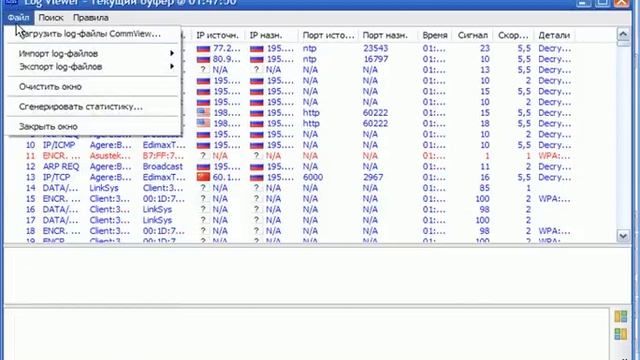Open the Правила menu
640x360 pixels.
pyautogui.click(x=91, y=18)
